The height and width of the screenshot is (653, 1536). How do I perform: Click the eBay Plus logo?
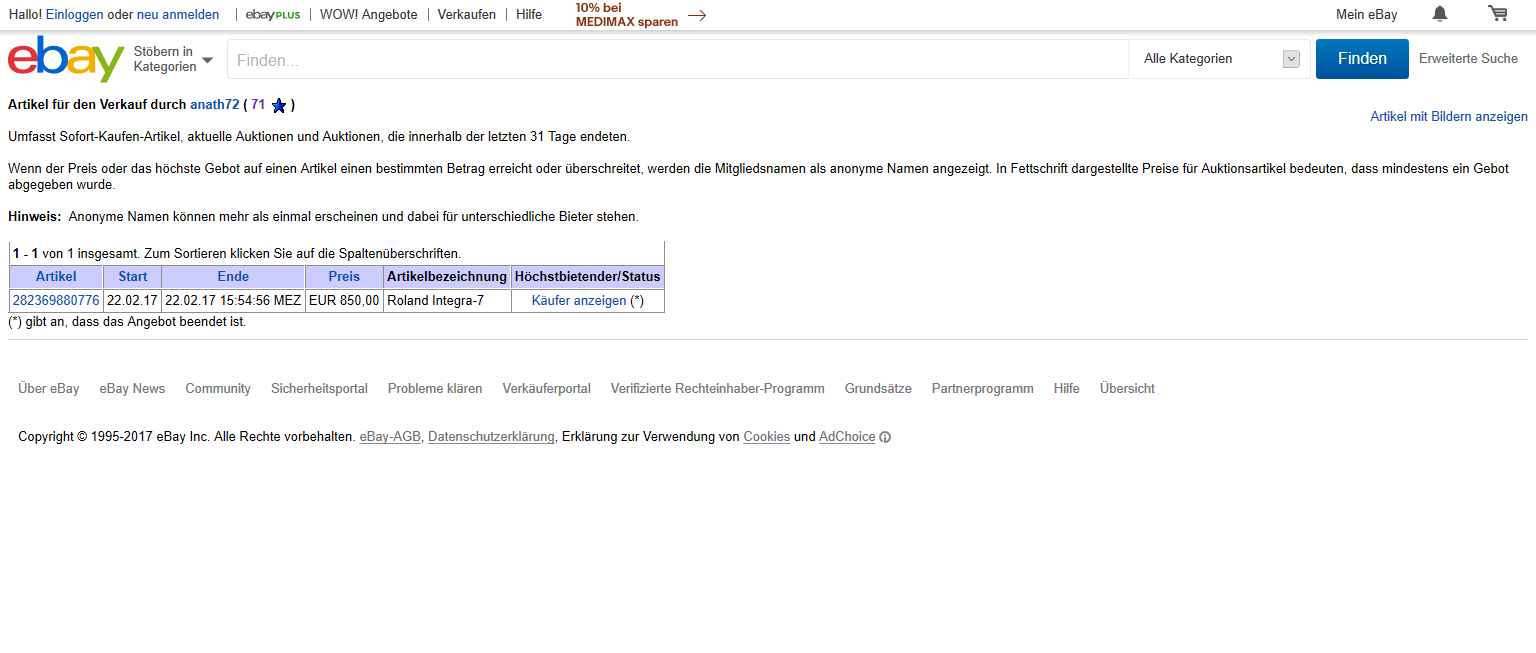tap(273, 15)
